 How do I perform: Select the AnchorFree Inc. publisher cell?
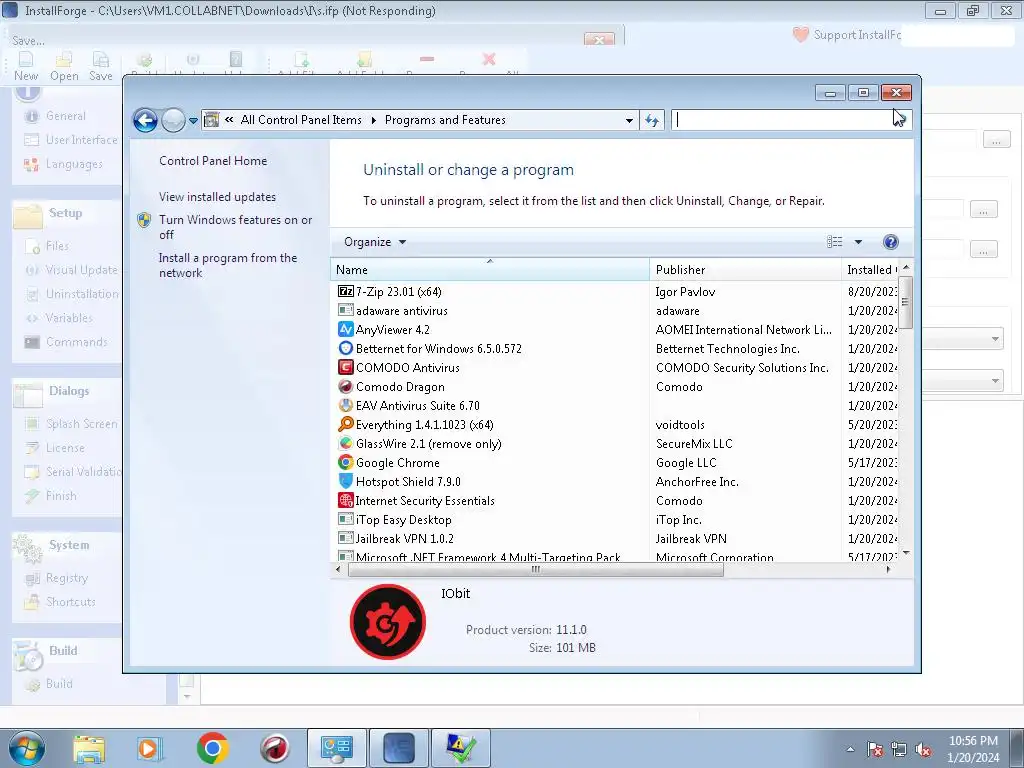(697, 481)
